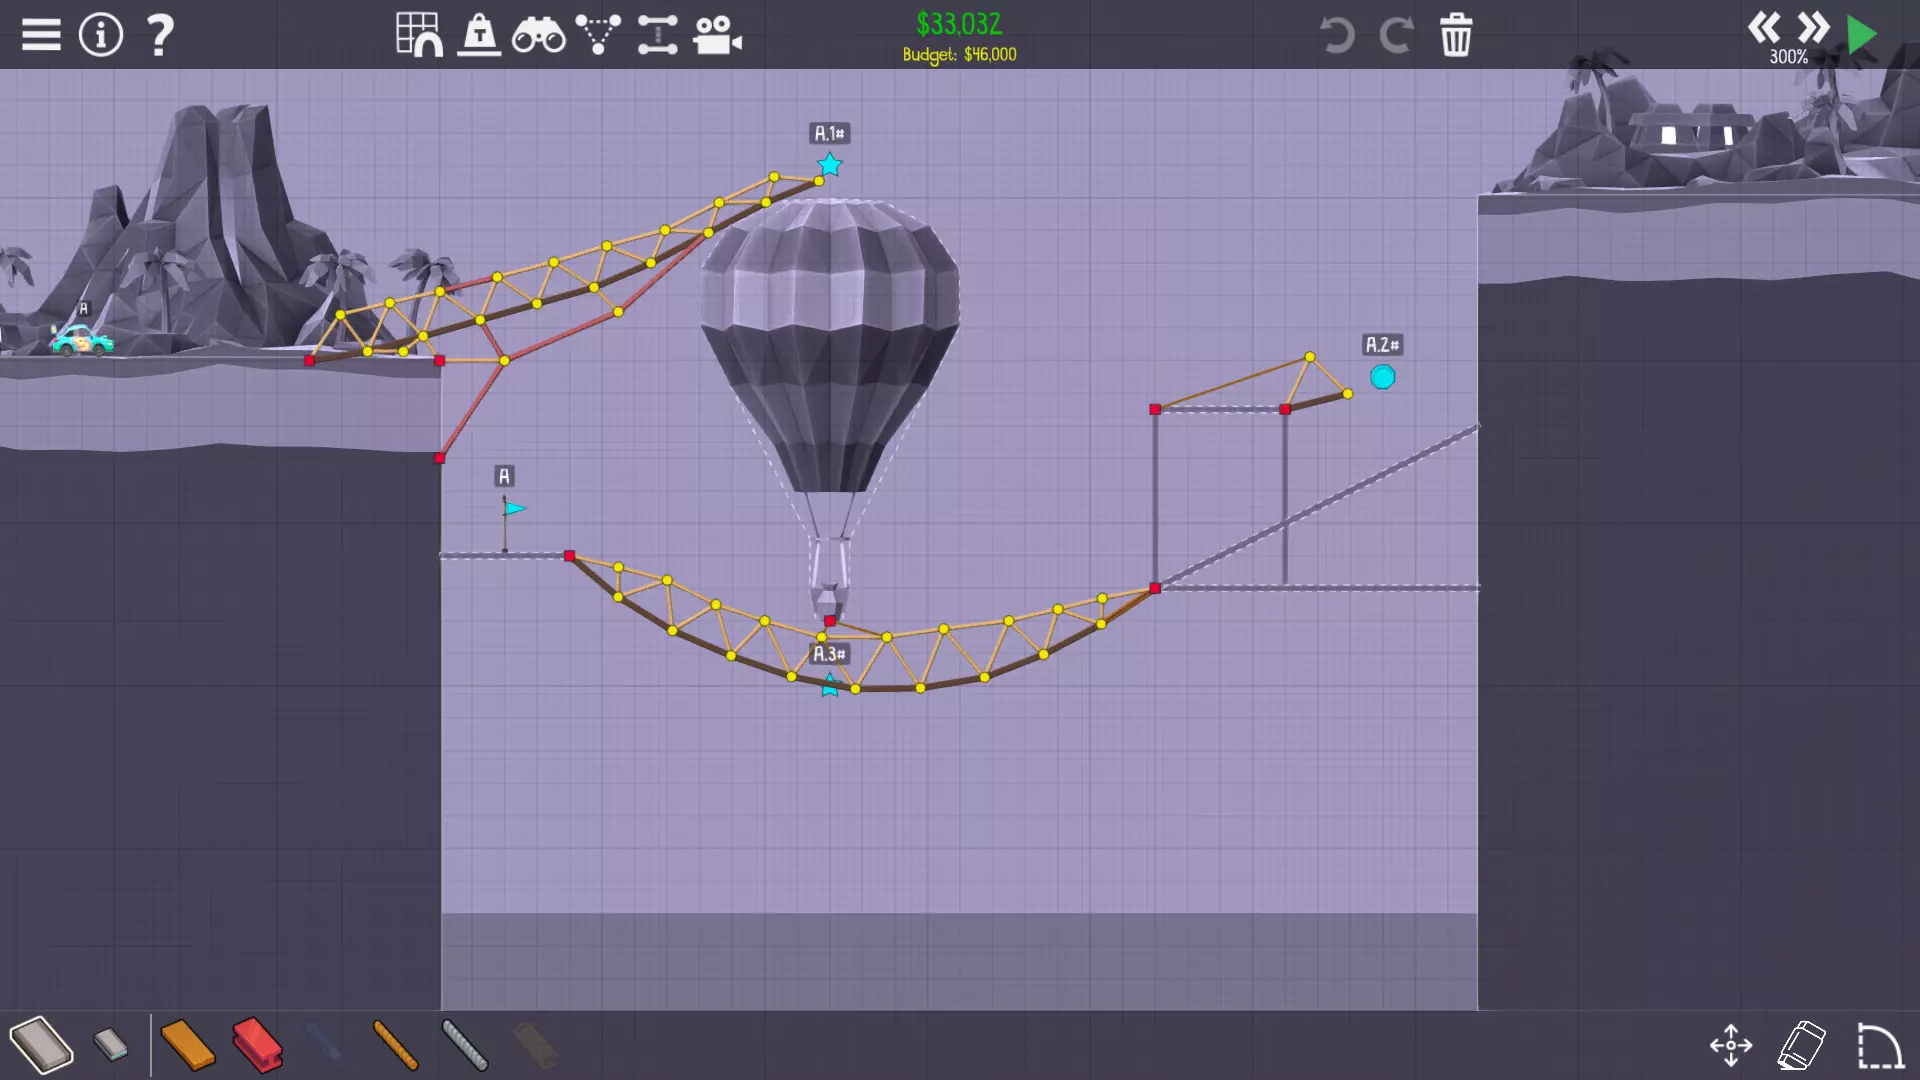Viewport: 1920px width, 1080px height.
Task: Start the simulation with play button
Action: pyautogui.click(x=1861, y=35)
